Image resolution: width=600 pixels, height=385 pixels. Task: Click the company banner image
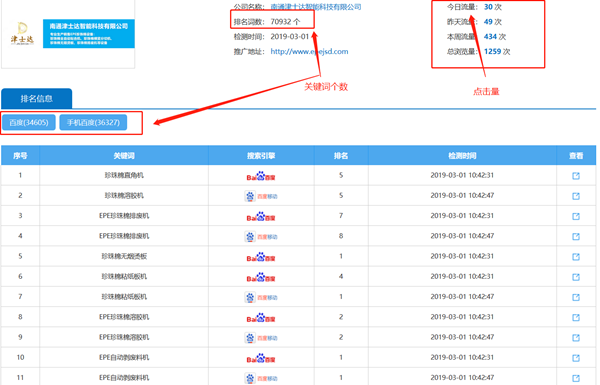tap(89, 34)
